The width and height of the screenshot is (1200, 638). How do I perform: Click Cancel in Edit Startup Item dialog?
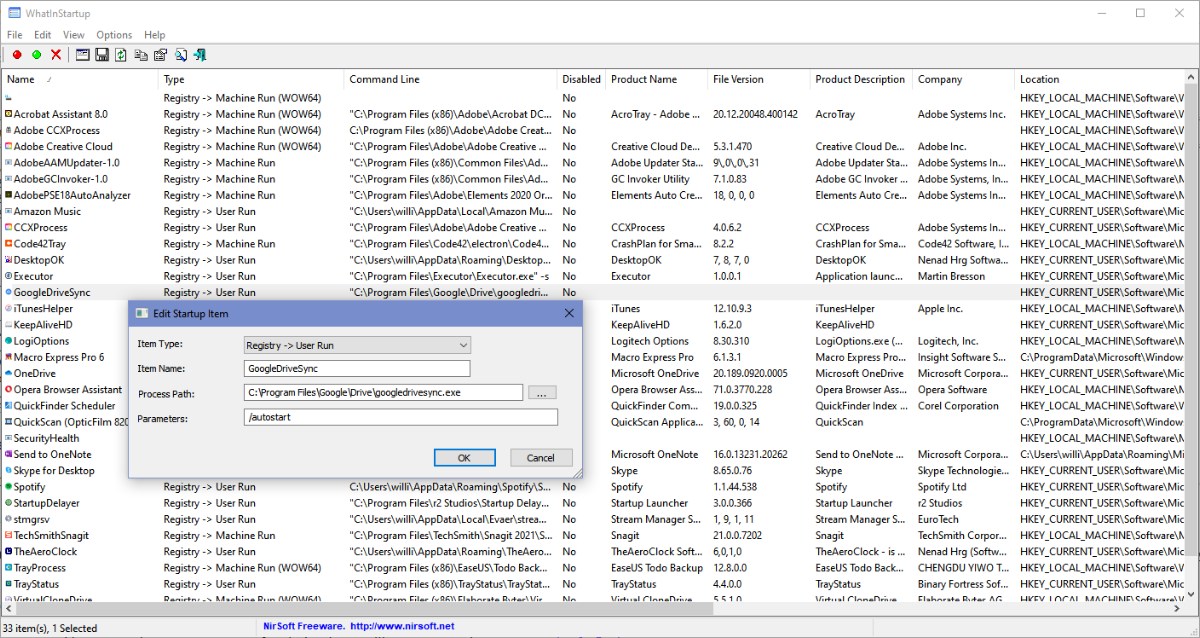tap(541, 457)
